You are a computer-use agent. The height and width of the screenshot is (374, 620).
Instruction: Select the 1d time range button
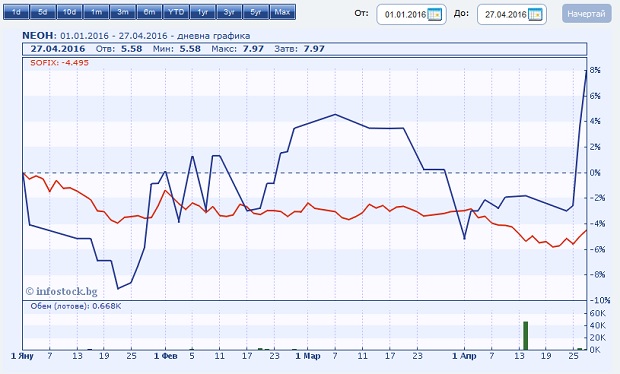pos(16,12)
